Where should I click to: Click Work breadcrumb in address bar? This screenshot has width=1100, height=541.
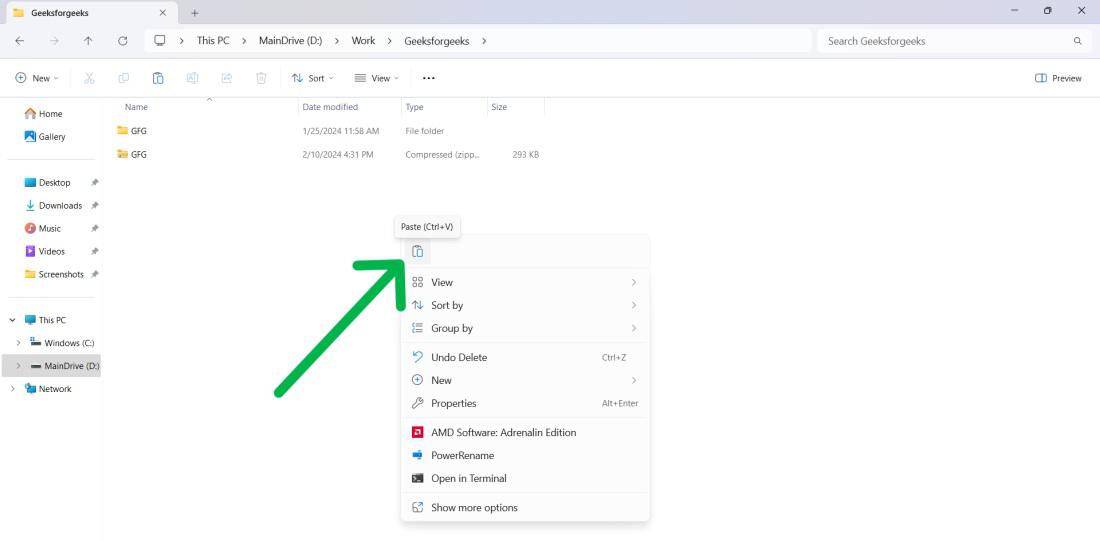363,41
